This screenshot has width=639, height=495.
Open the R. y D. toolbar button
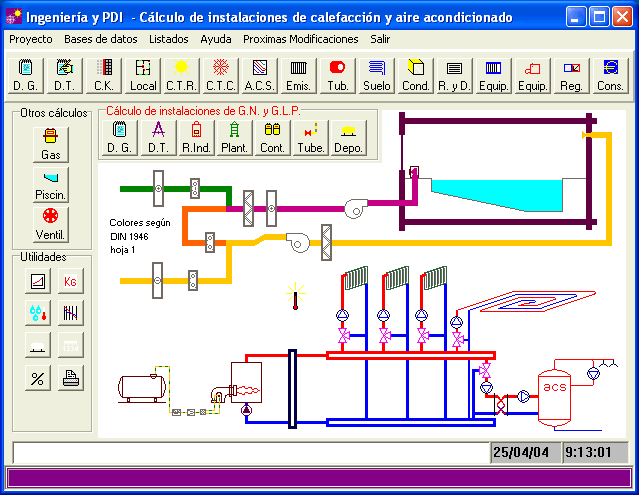pos(454,76)
